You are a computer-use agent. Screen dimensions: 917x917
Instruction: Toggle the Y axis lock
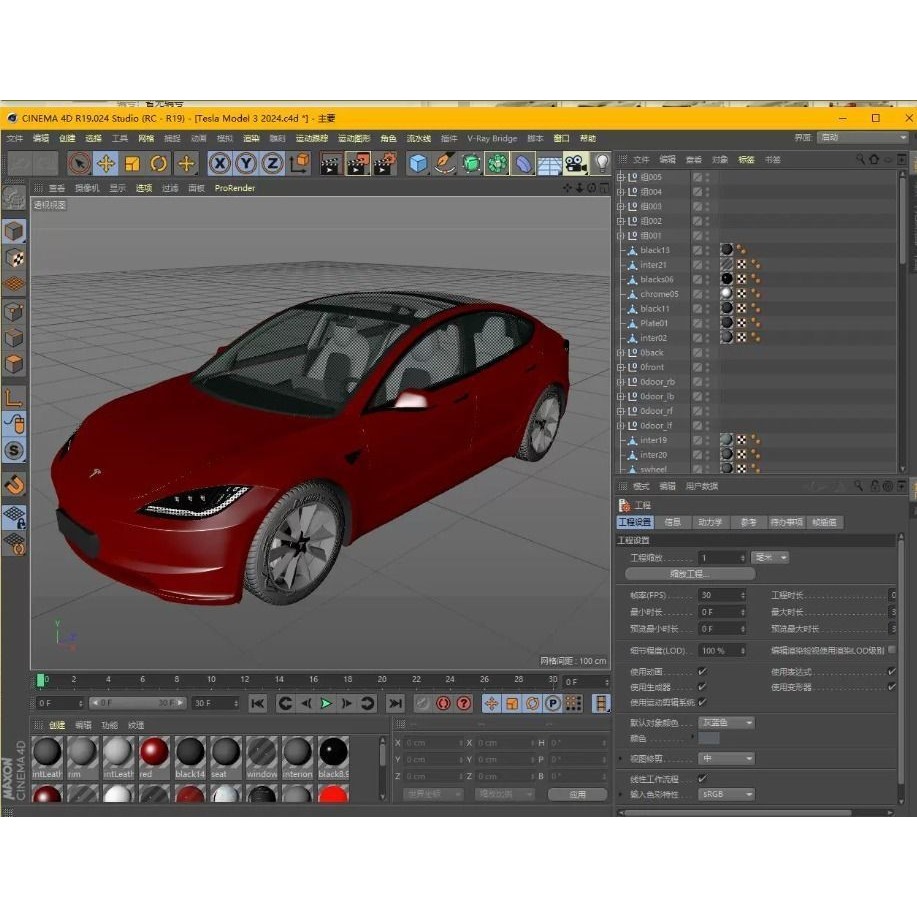tap(246, 163)
